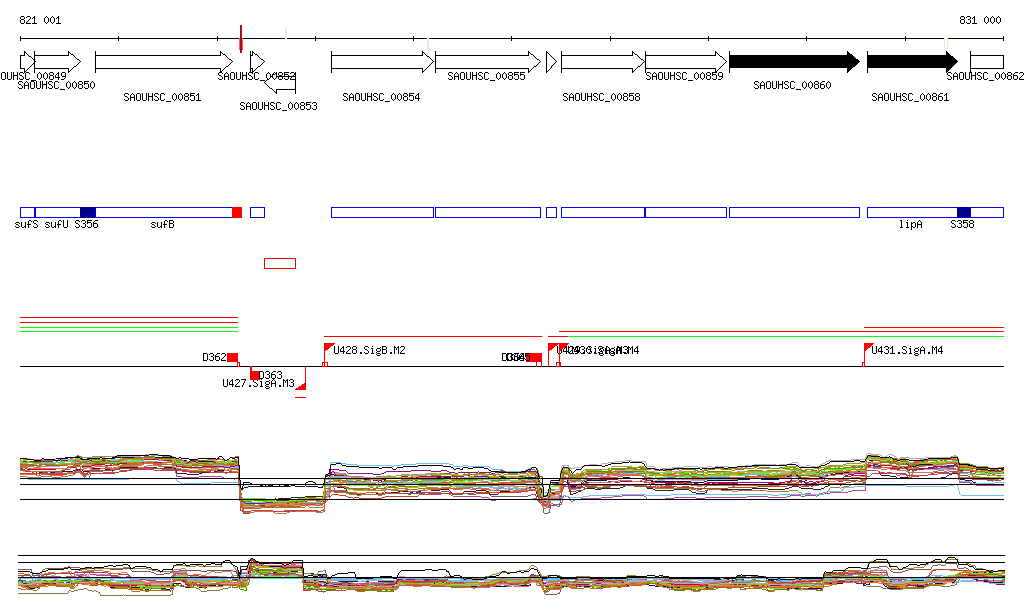The image size is (1024, 611).
Task: Click the SAOUHSC_00861 label text
Action: tap(910, 97)
